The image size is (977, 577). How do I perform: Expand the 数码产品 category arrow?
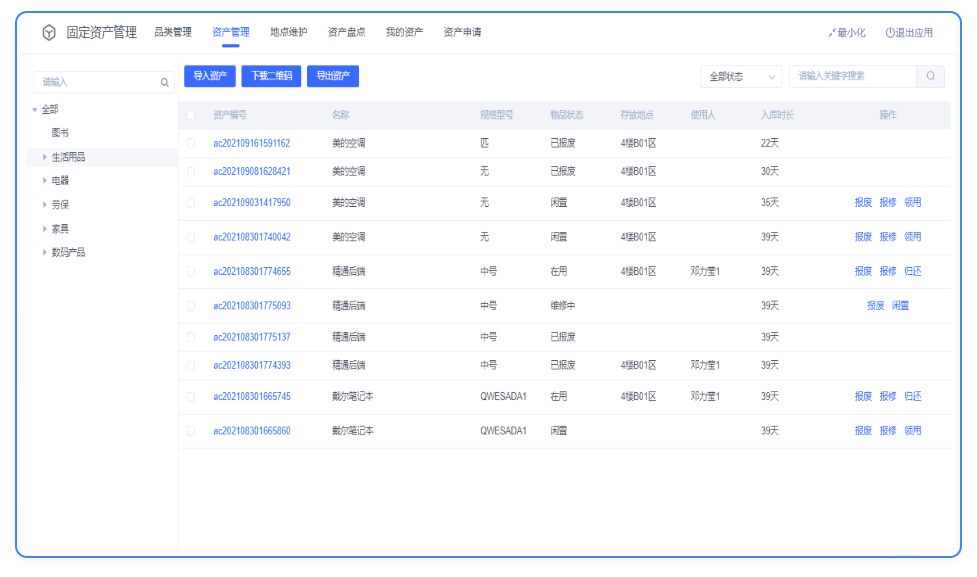[45, 253]
